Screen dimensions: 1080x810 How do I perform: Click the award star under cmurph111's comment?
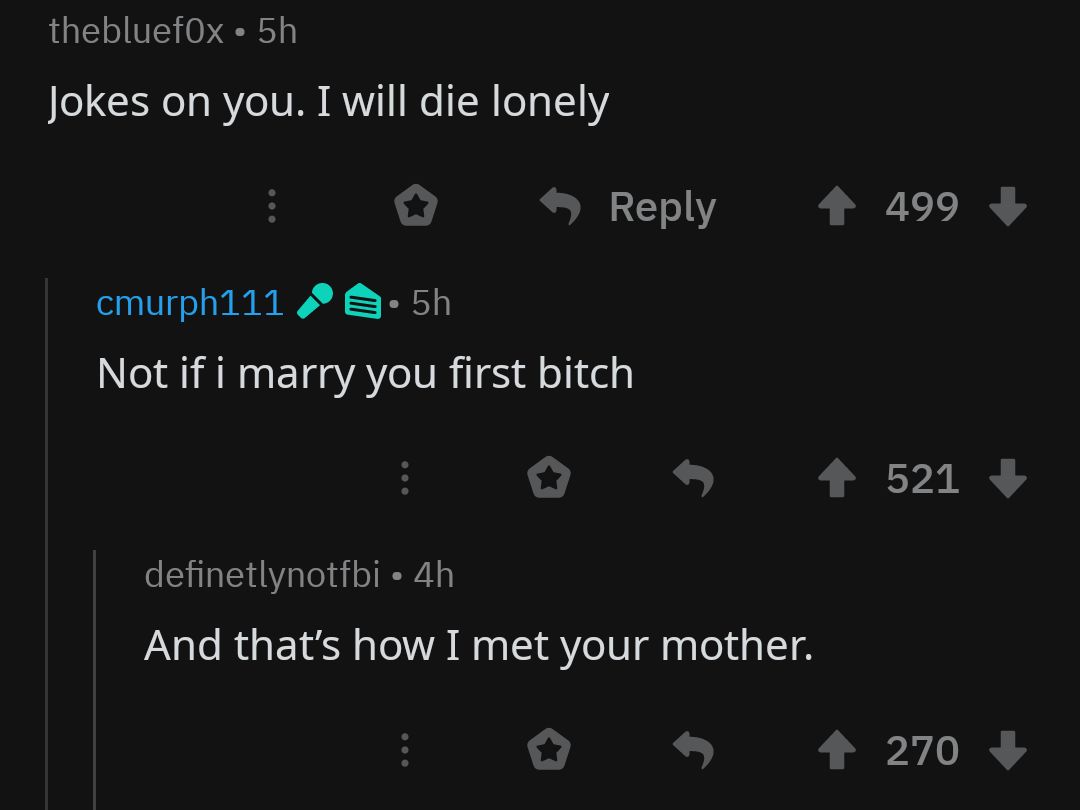pyautogui.click(x=548, y=479)
